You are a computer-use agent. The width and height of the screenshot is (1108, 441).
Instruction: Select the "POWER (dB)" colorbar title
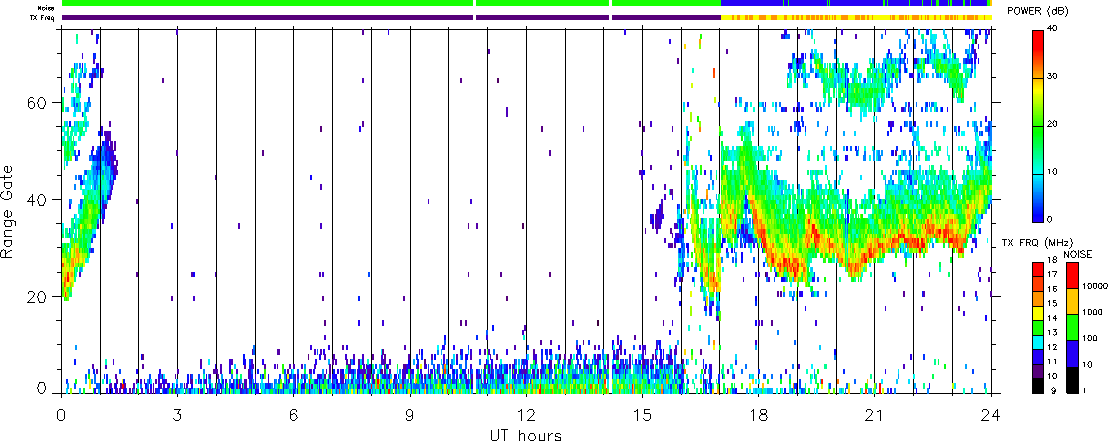pos(1038,11)
